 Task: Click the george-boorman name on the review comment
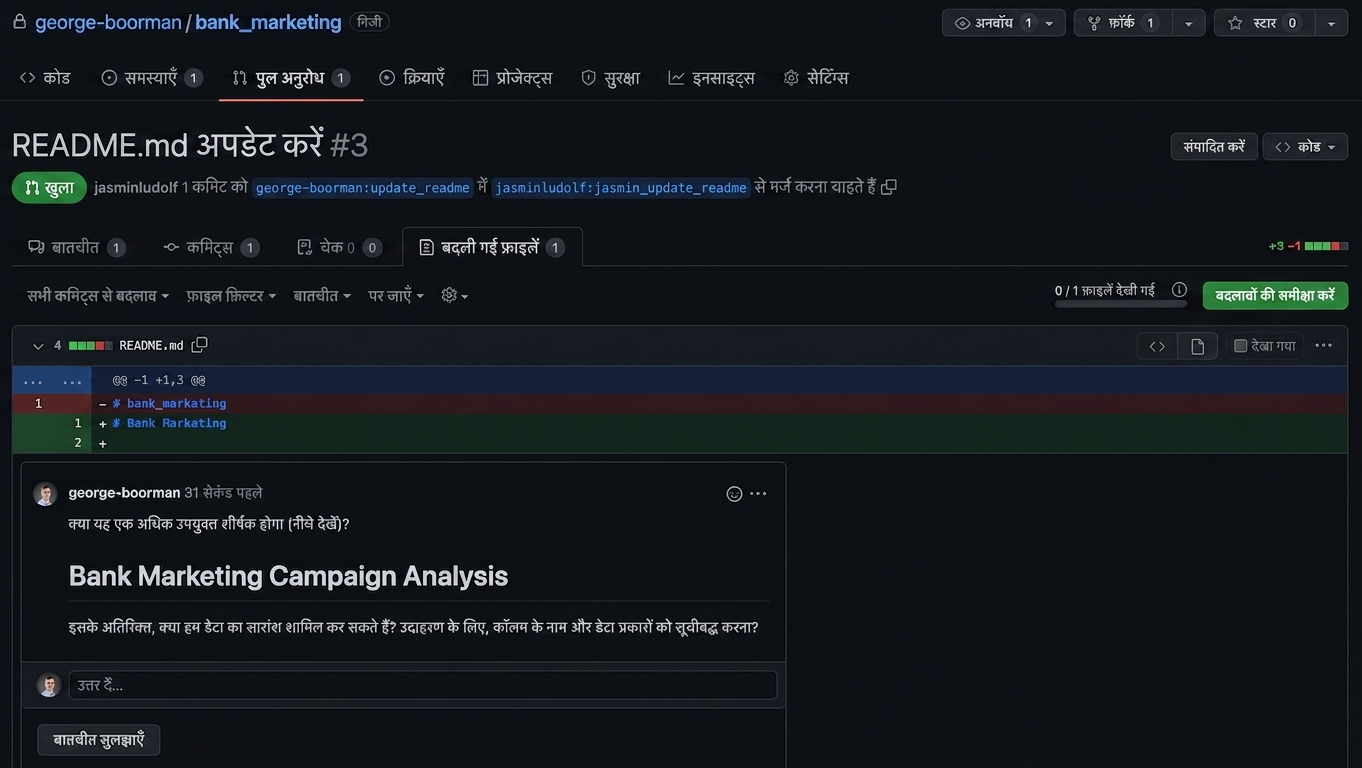tap(124, 493)
